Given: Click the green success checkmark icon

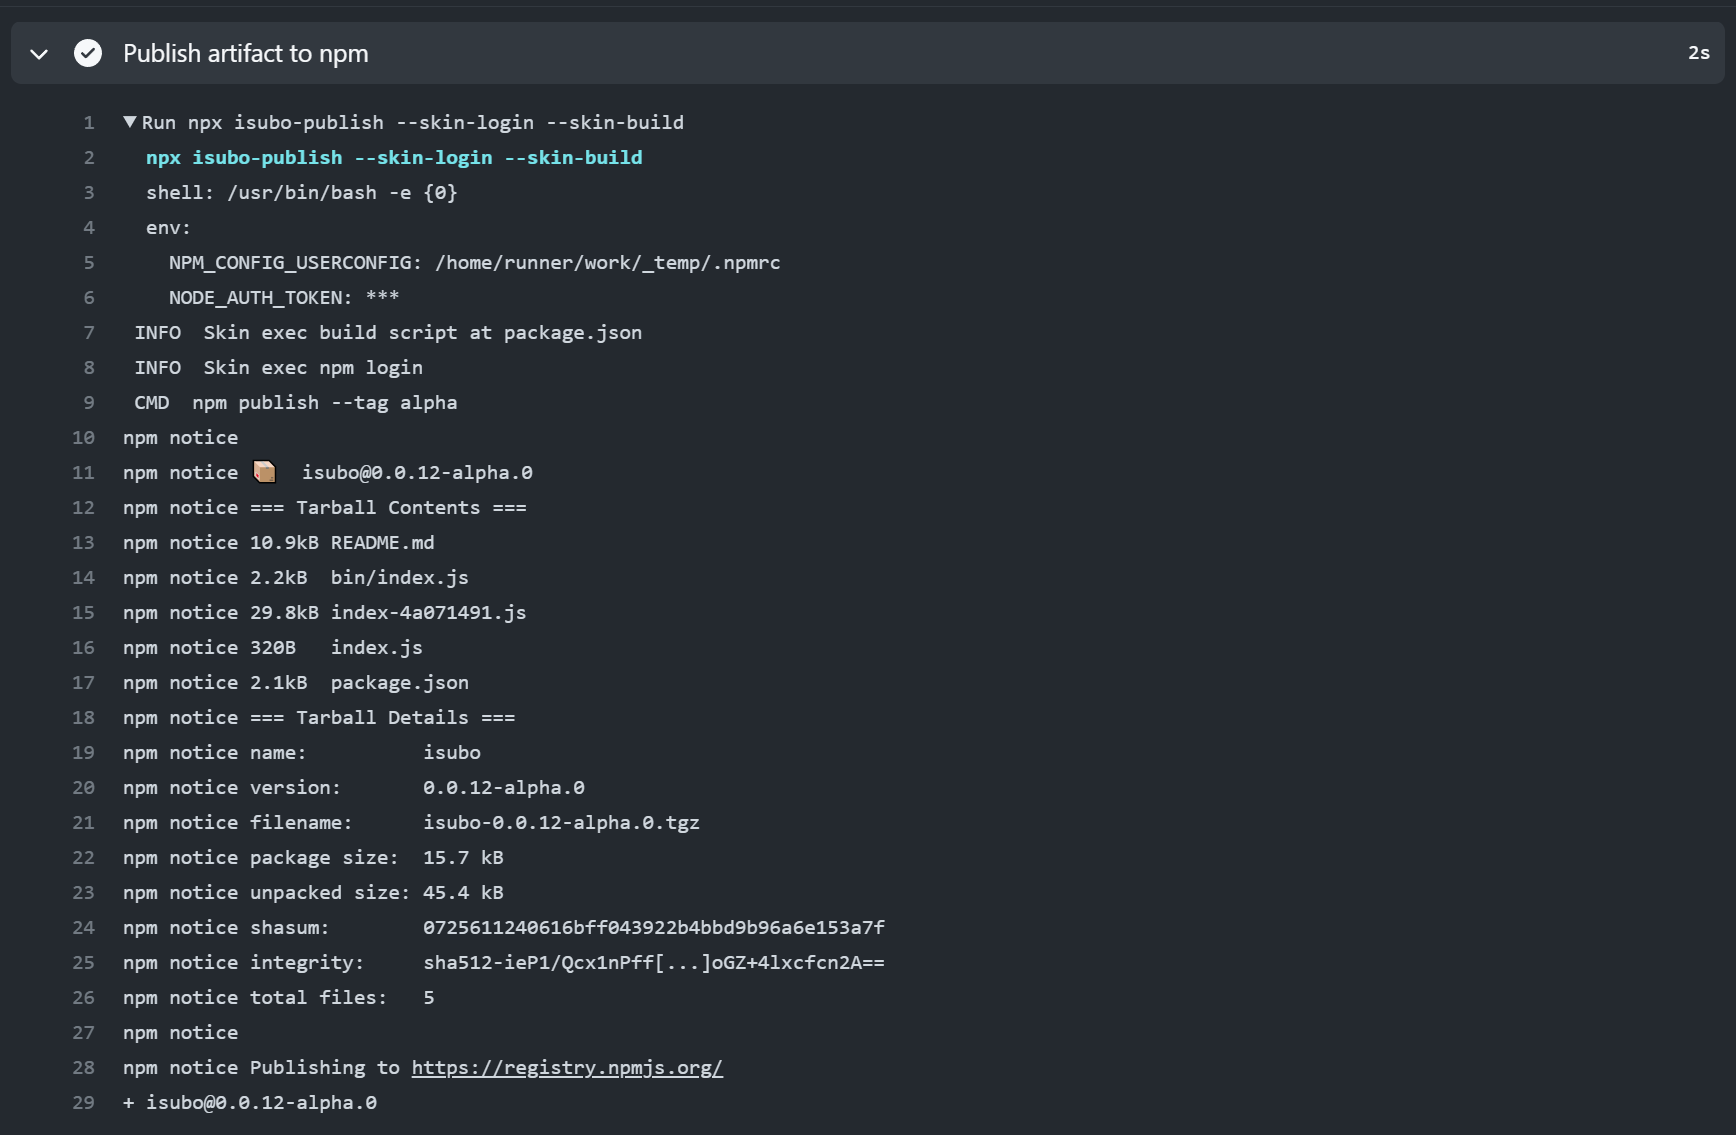Looking at the screenshot, I should (88, 53).
